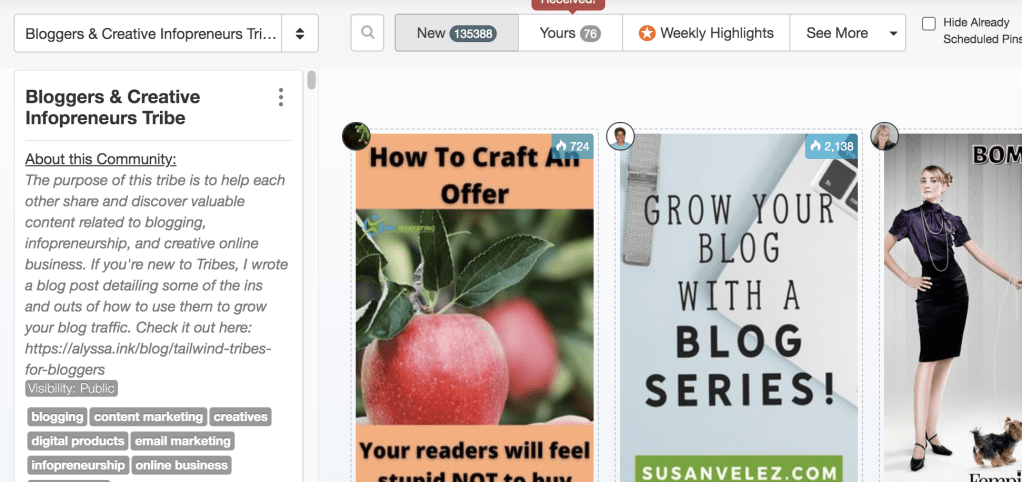This screenshot has width=1022, height=482.
Task: Select the infopreneurship tag
Action: [x=78, y=465]
